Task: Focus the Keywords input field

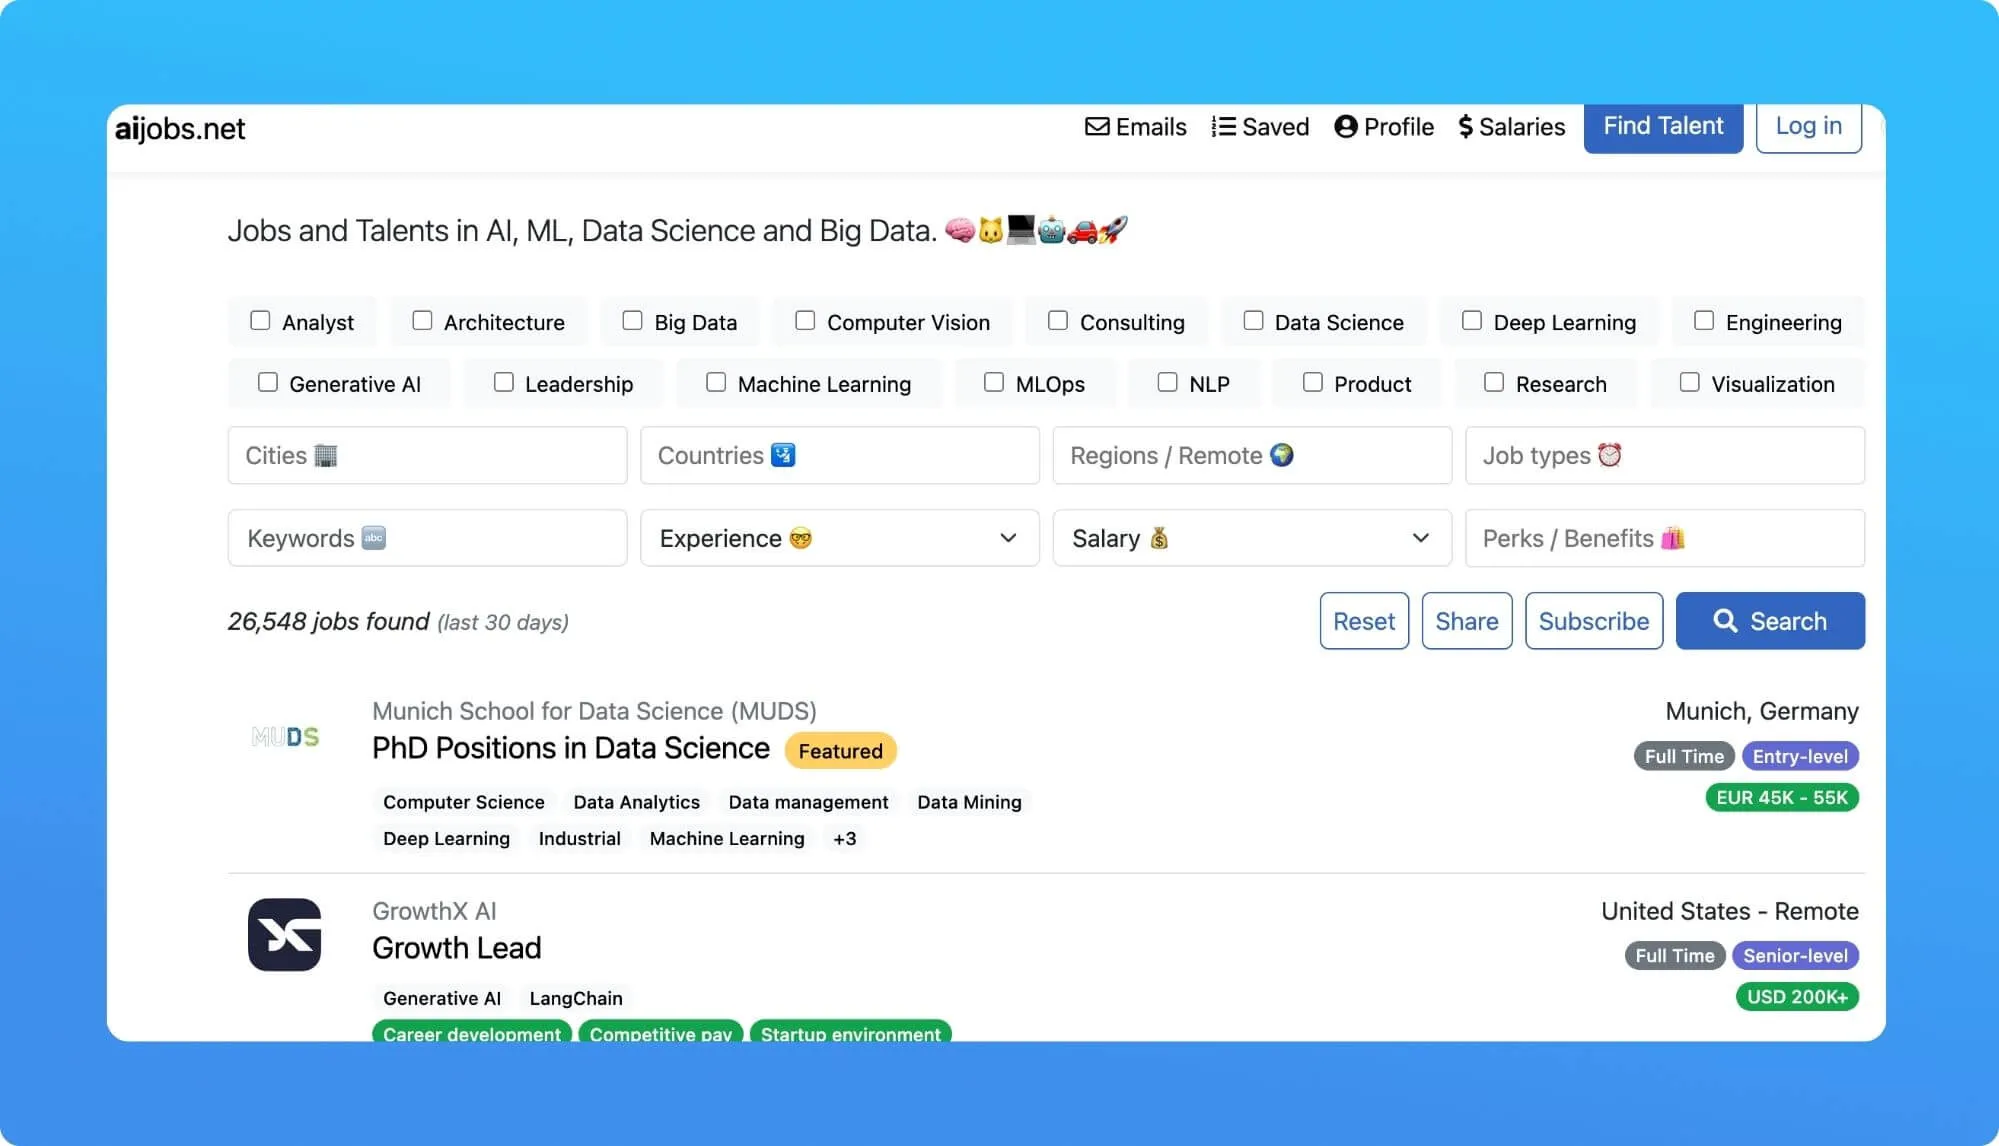Action: 428,538
